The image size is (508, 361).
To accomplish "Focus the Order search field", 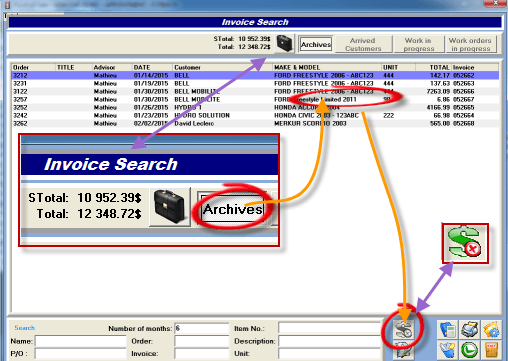I will click(x=202, y=341).
